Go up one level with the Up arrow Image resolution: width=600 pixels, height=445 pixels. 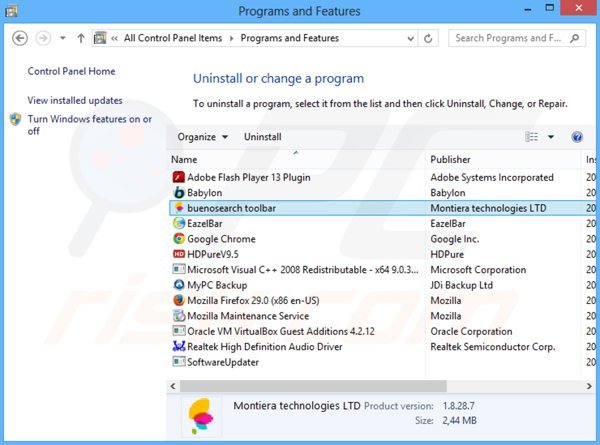pyautogui.click(x=81, y=38)
